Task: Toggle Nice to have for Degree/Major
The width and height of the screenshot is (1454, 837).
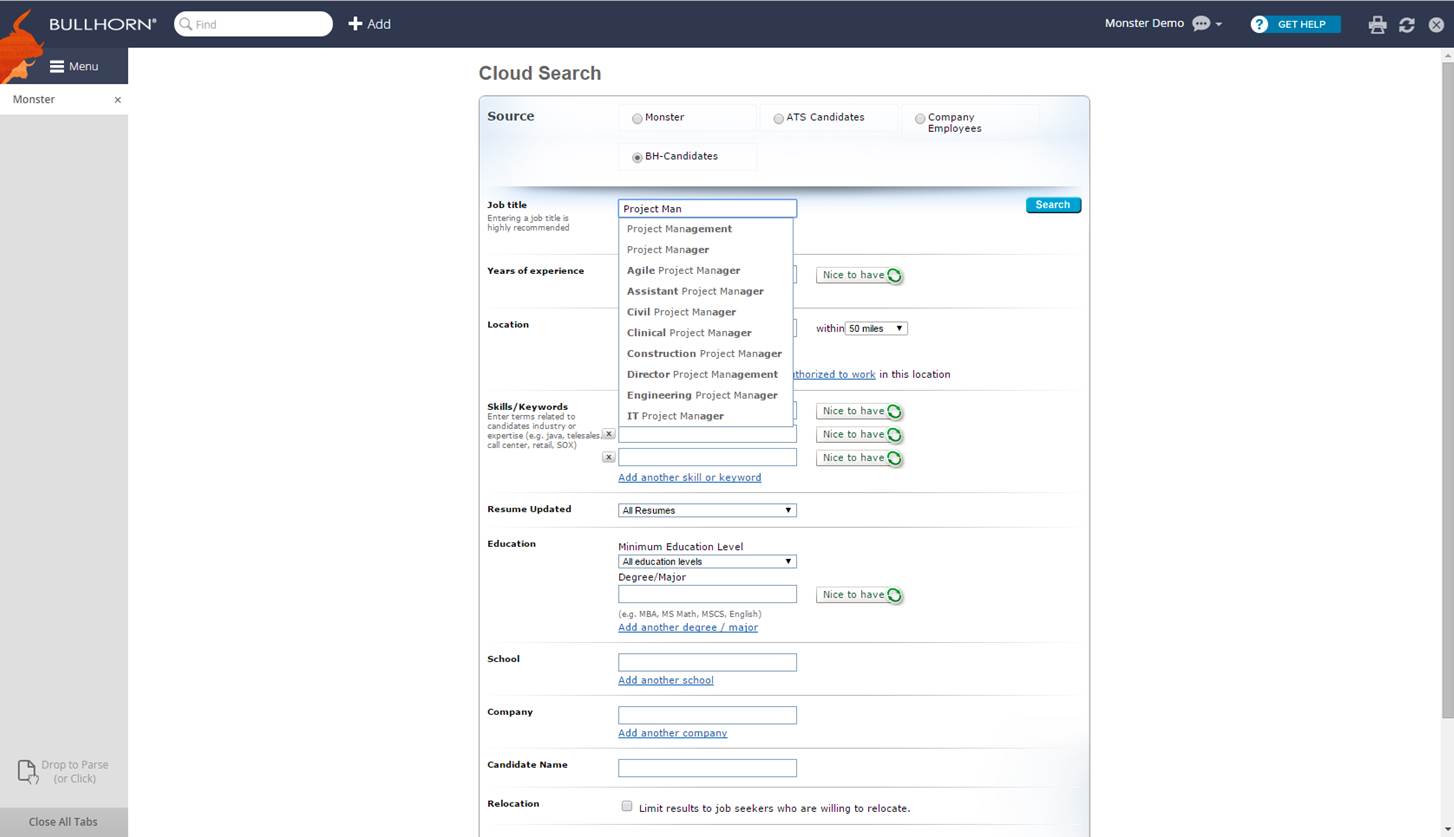Action: tap(859, 595)
